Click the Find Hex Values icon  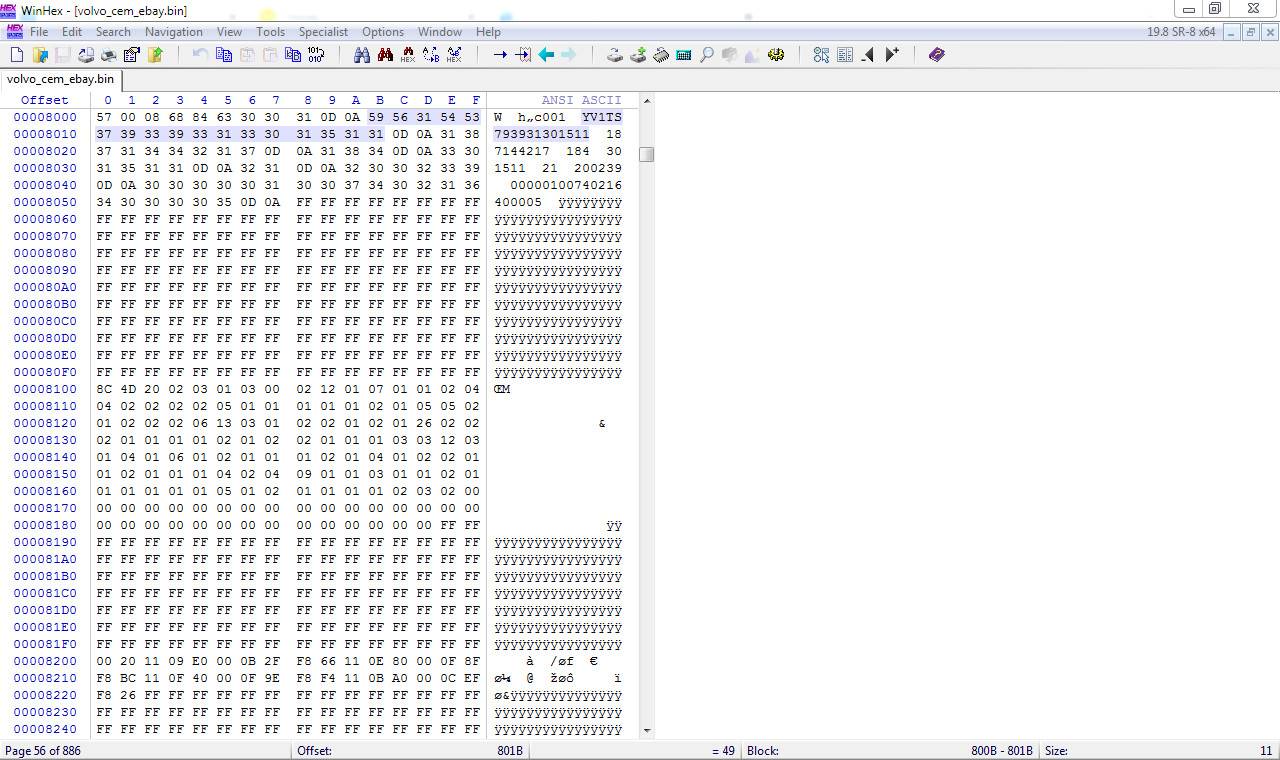408,55
